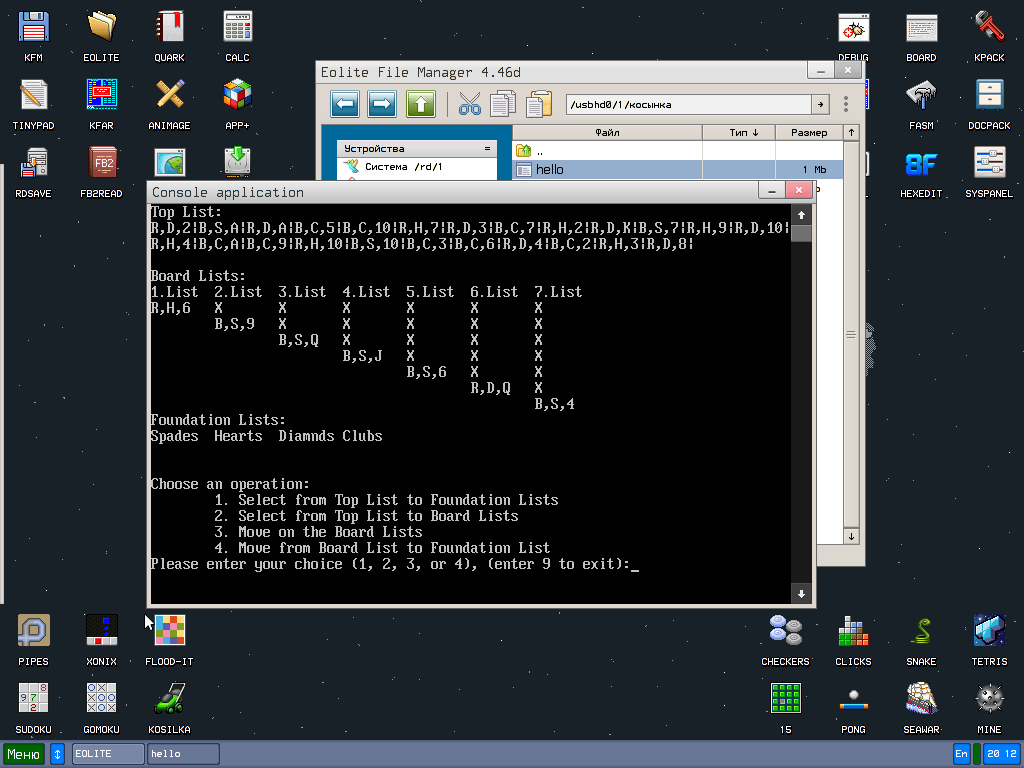Click the scissors Cut icon
Viewport: 1024px width, 768px height.
pos(470,104)
